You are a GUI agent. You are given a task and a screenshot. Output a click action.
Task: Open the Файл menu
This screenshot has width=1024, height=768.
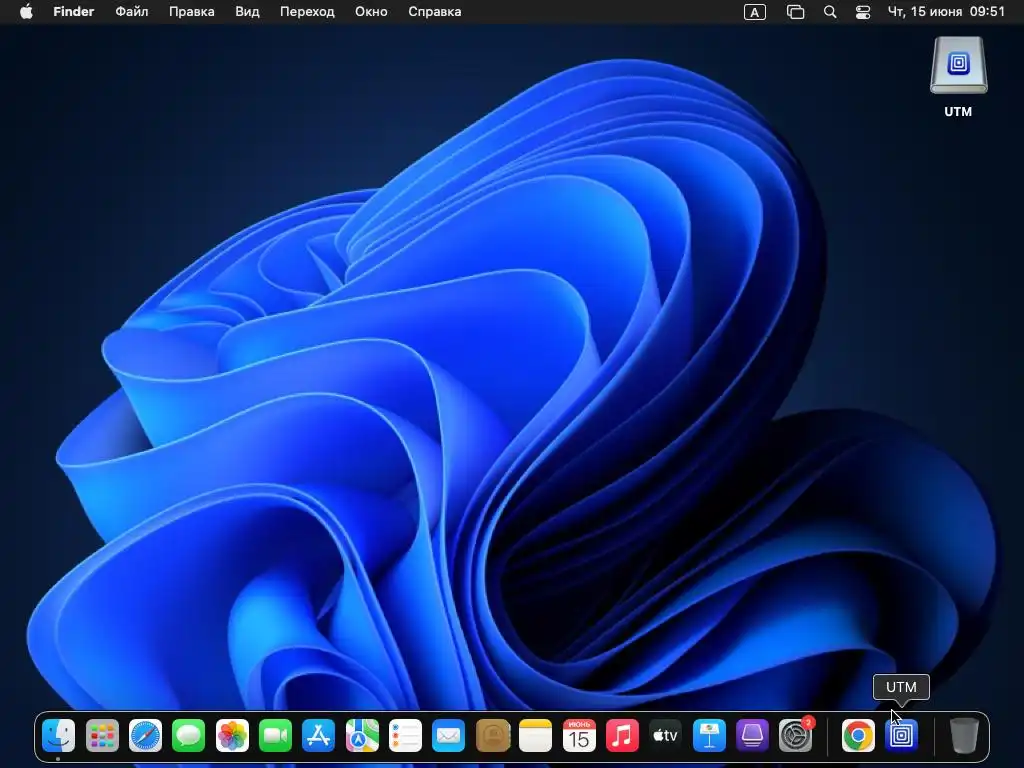132,12
